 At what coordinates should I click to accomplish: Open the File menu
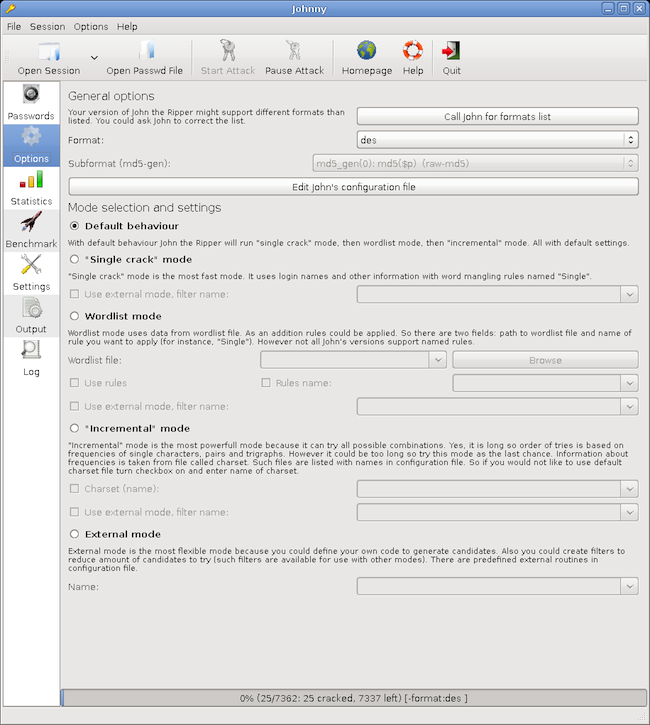14,27
